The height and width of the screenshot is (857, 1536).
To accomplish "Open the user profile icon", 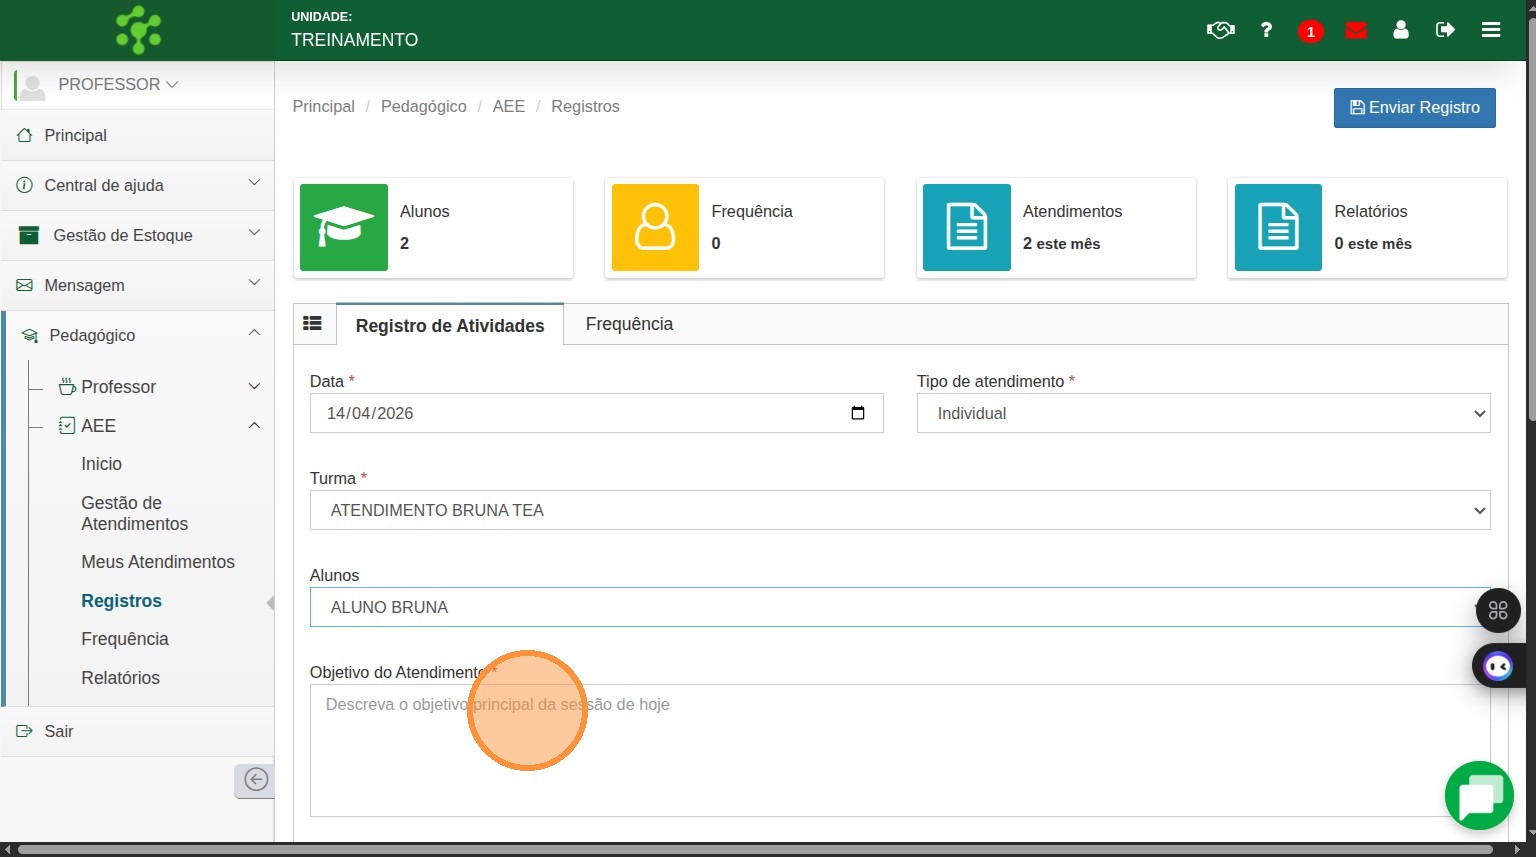I will pyautogui.click(x=1400, y=30).
